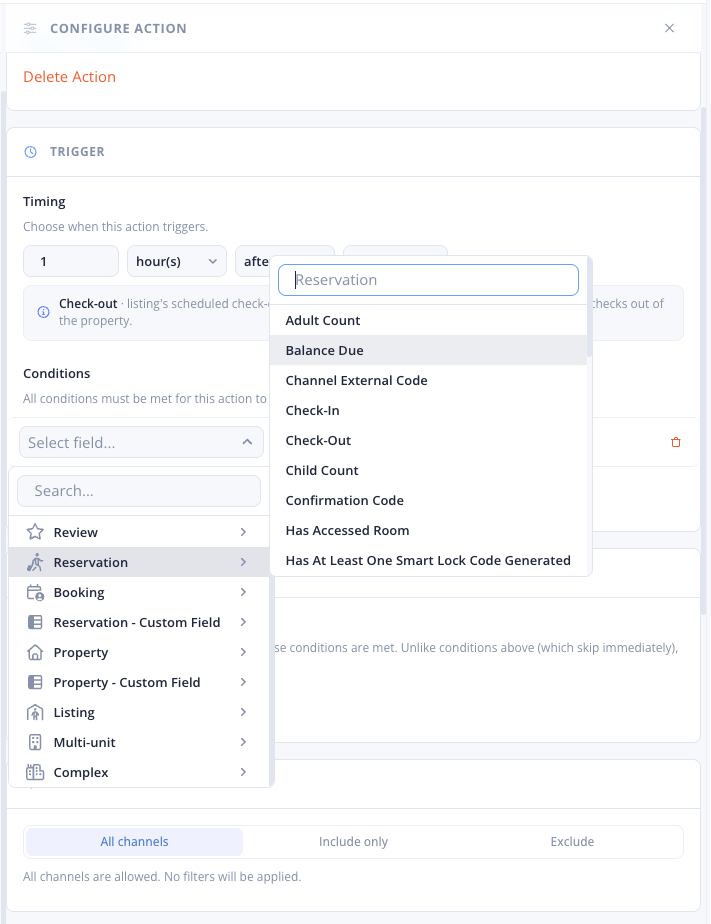Expand the Multi-unit submenu chevron
This screenshot has width=711, height=924.
(243, 742)
